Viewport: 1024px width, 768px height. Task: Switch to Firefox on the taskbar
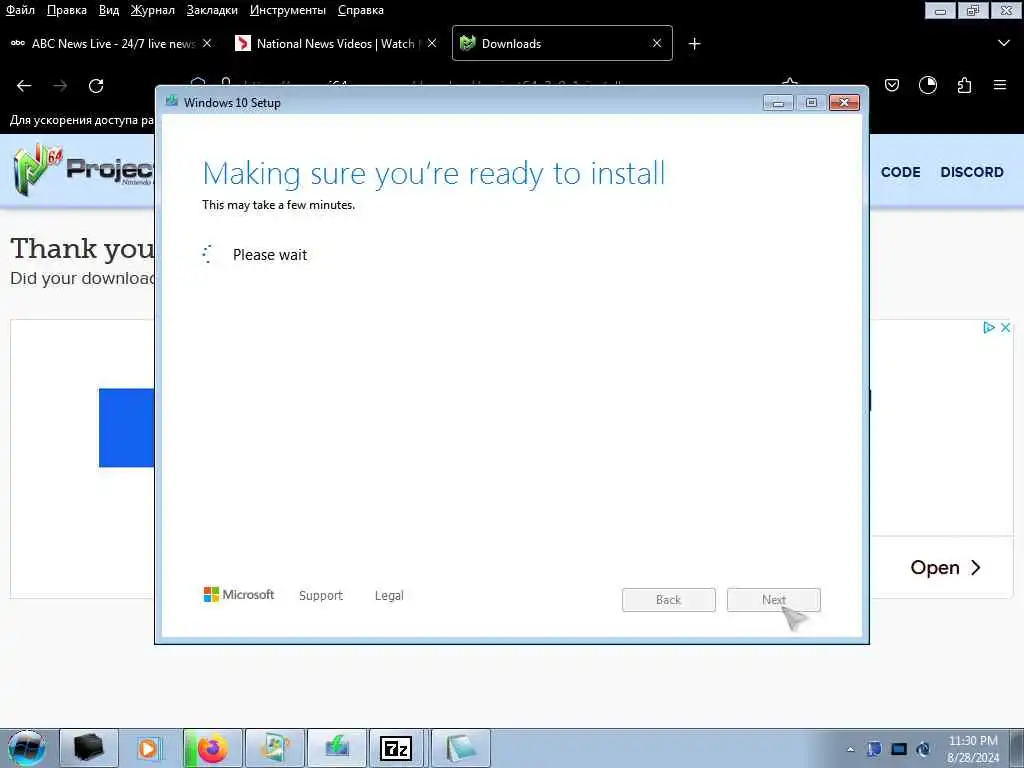213,748
